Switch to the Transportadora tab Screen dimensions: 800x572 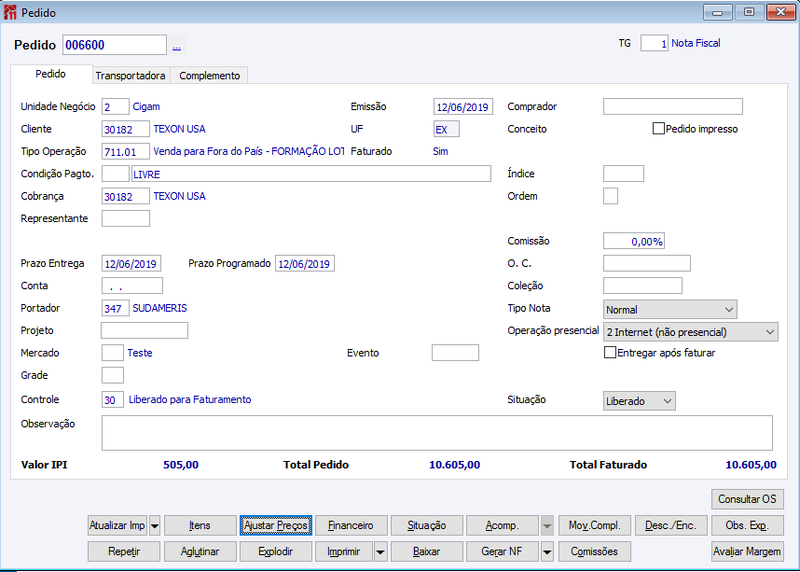click(x=131, y=76)
